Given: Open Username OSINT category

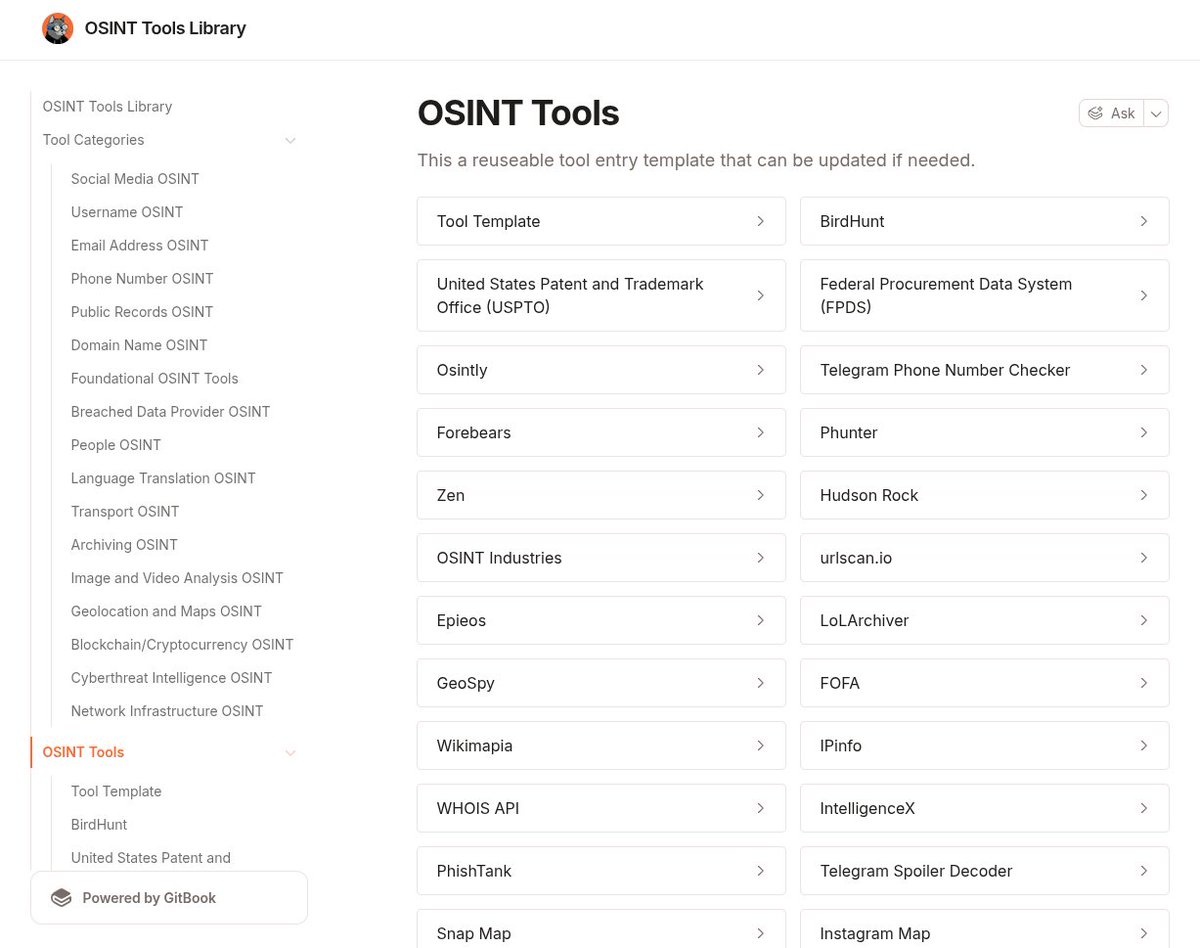Looking at the screenshot, I should (x=127, y=212).
